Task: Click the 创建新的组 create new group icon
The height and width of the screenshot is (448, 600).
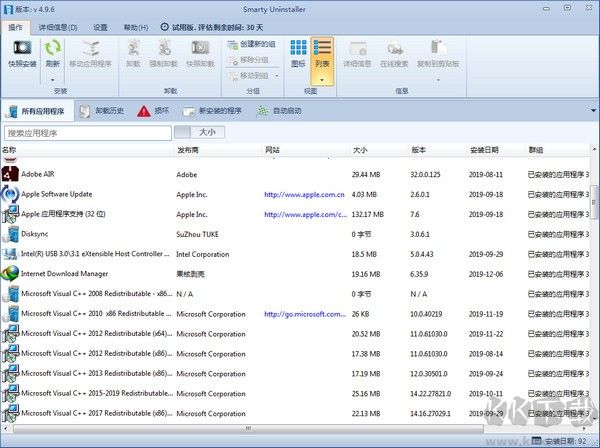Action: click(218, 45)
